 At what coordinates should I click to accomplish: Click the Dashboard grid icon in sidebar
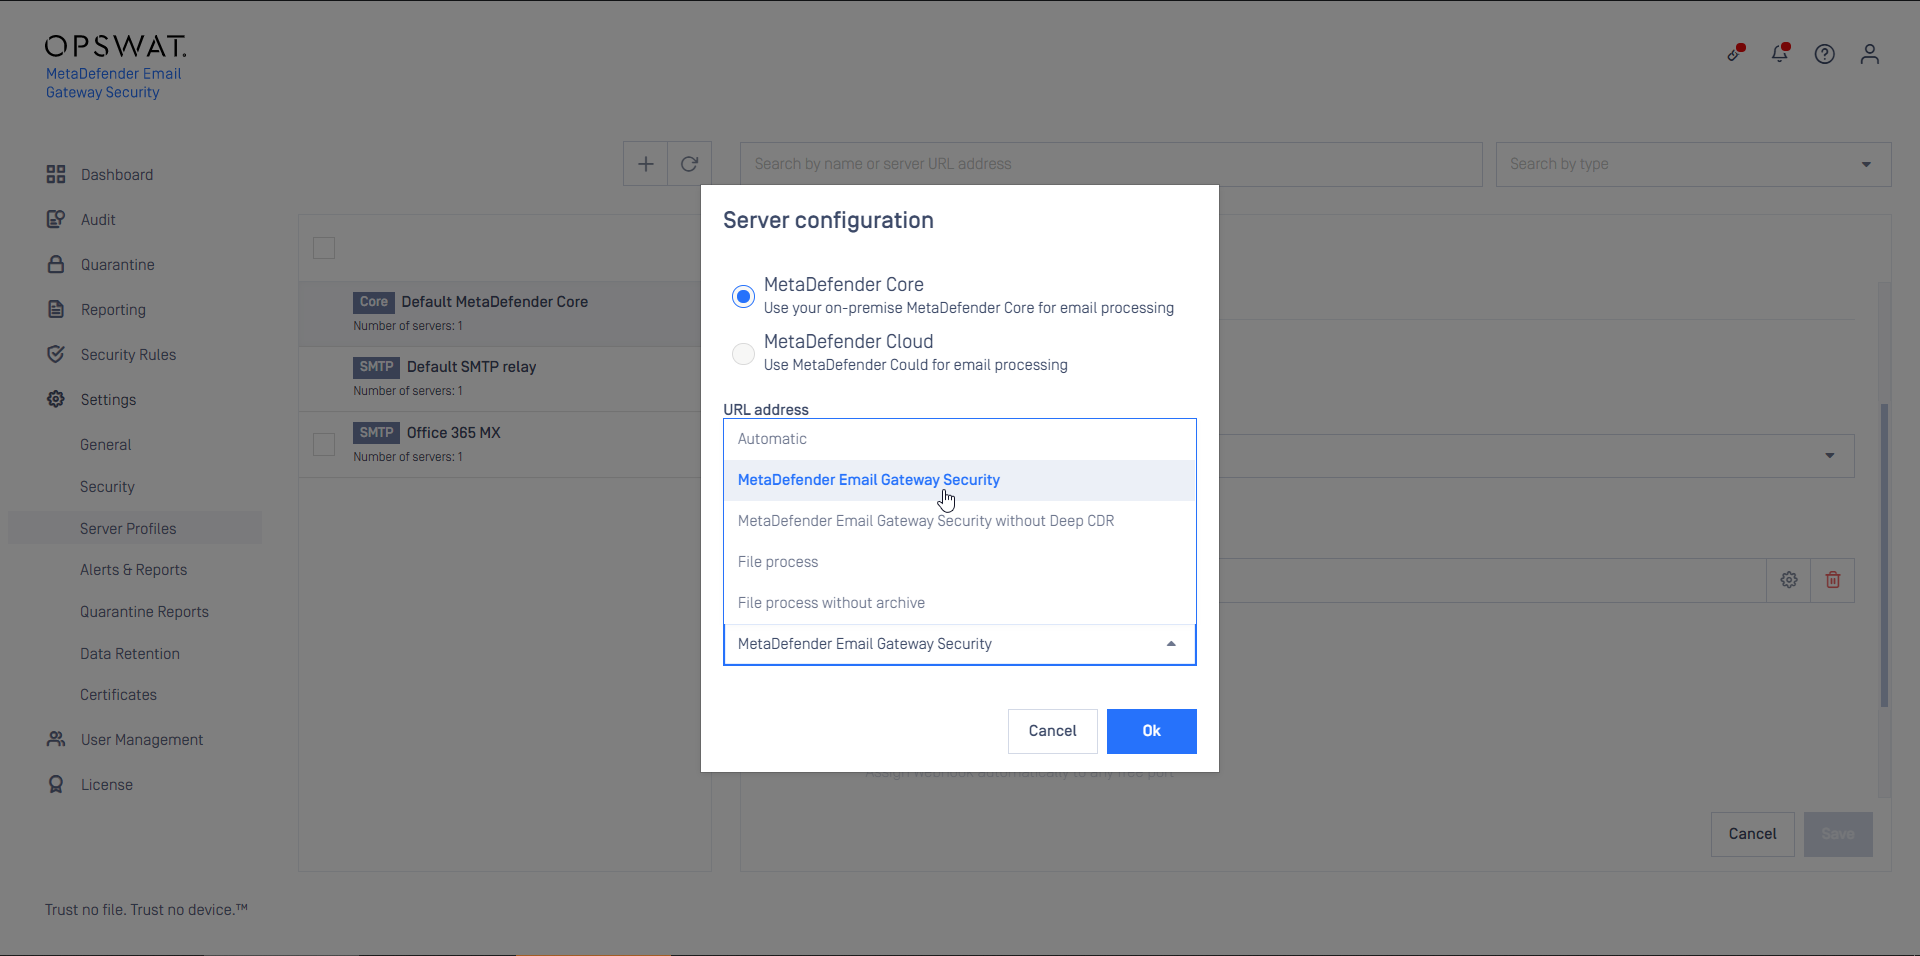[x=56, y=175]
